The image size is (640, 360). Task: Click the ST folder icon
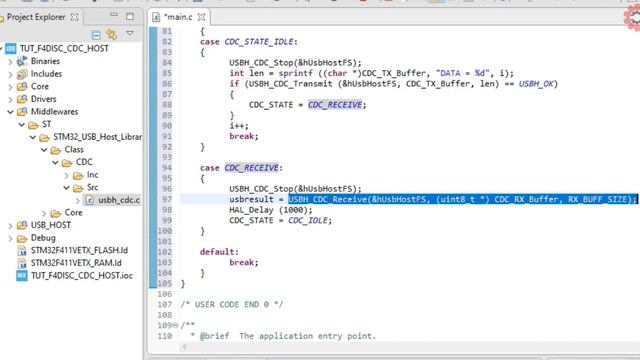[x=33, y=125]
